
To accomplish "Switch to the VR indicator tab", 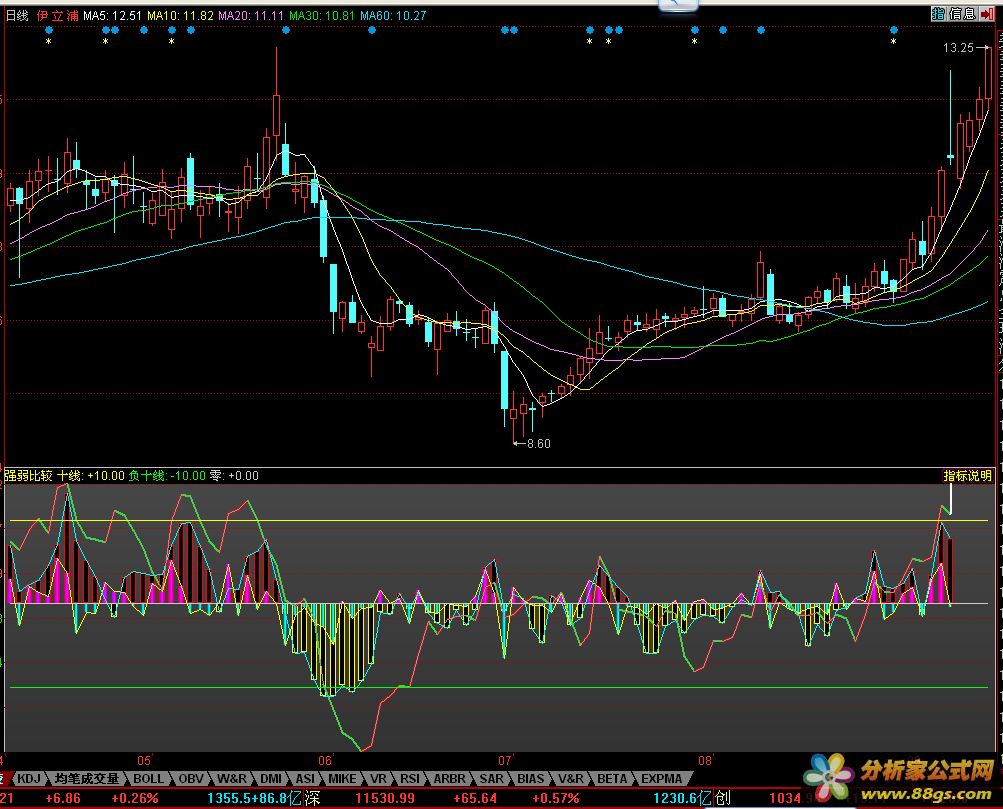I will 378,778.
